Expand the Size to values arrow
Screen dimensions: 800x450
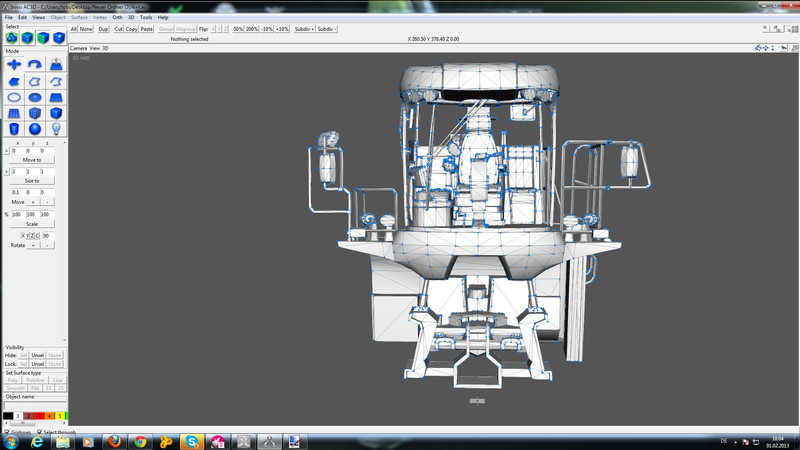[7, 172]
